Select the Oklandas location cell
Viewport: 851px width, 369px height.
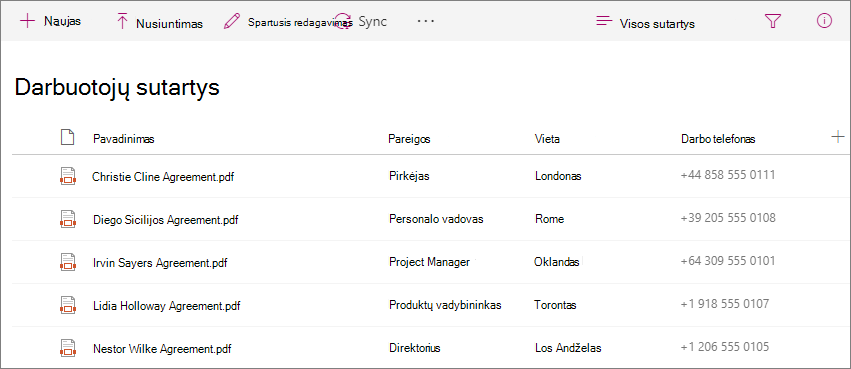pos(556,262)
